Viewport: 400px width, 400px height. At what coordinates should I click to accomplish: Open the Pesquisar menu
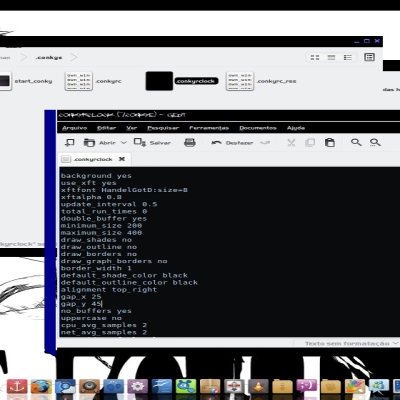pyautogui.click(x=163, y=128)
